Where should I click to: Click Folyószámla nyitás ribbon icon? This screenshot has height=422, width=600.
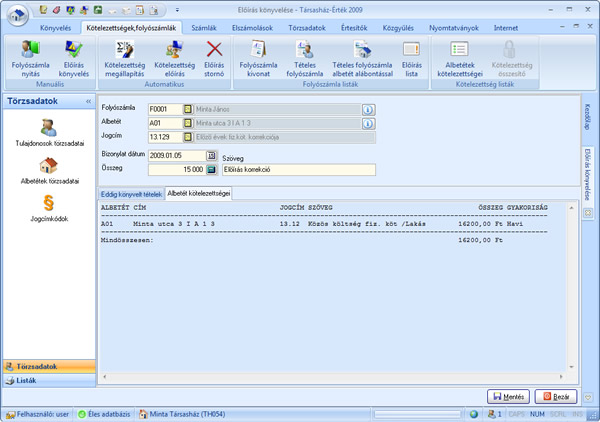30,58
